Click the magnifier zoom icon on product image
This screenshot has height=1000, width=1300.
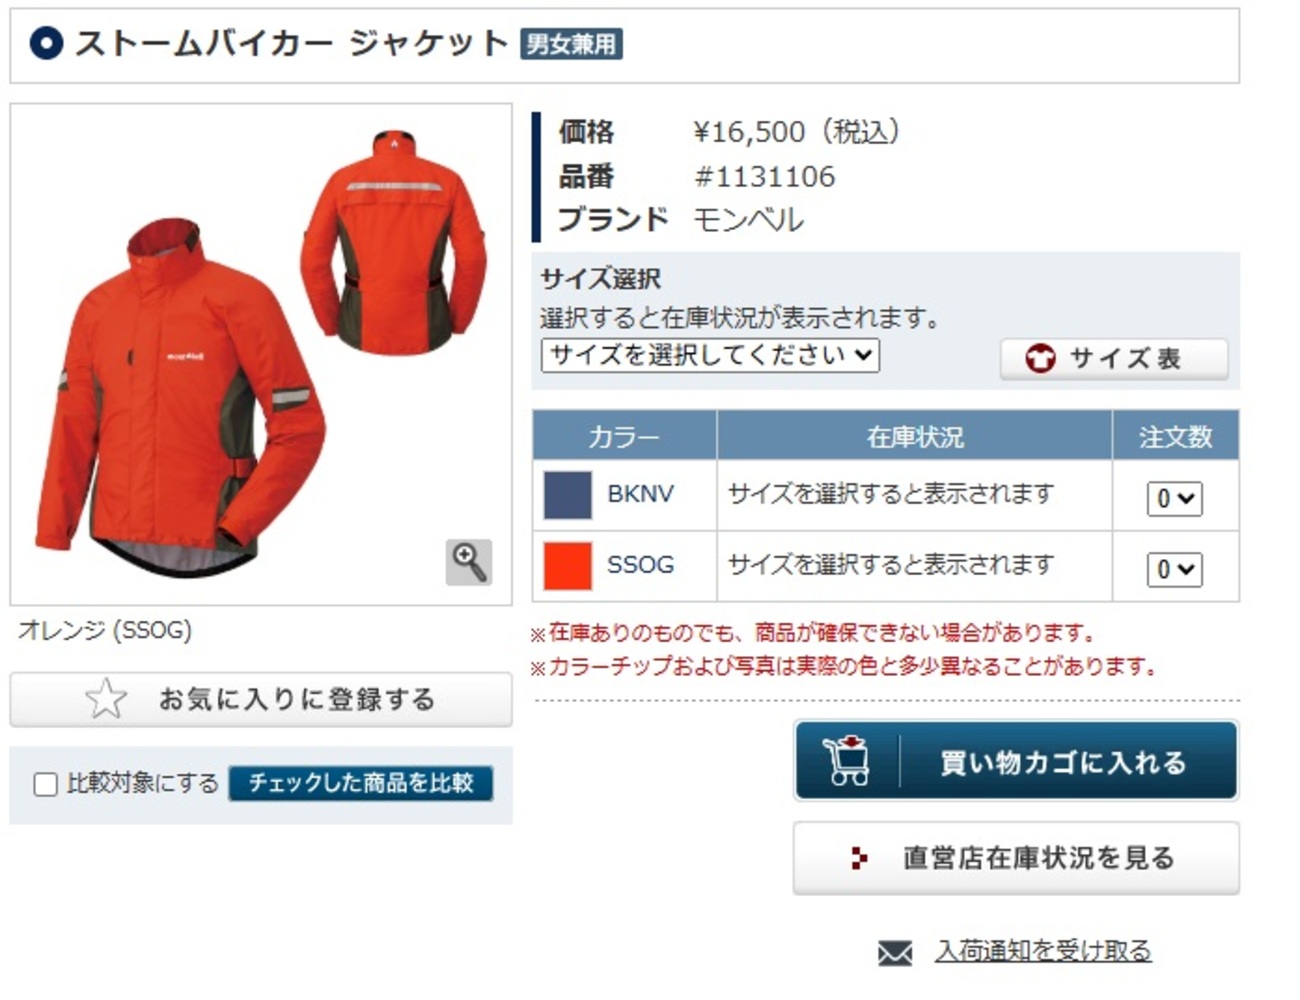tap(468, 562)
